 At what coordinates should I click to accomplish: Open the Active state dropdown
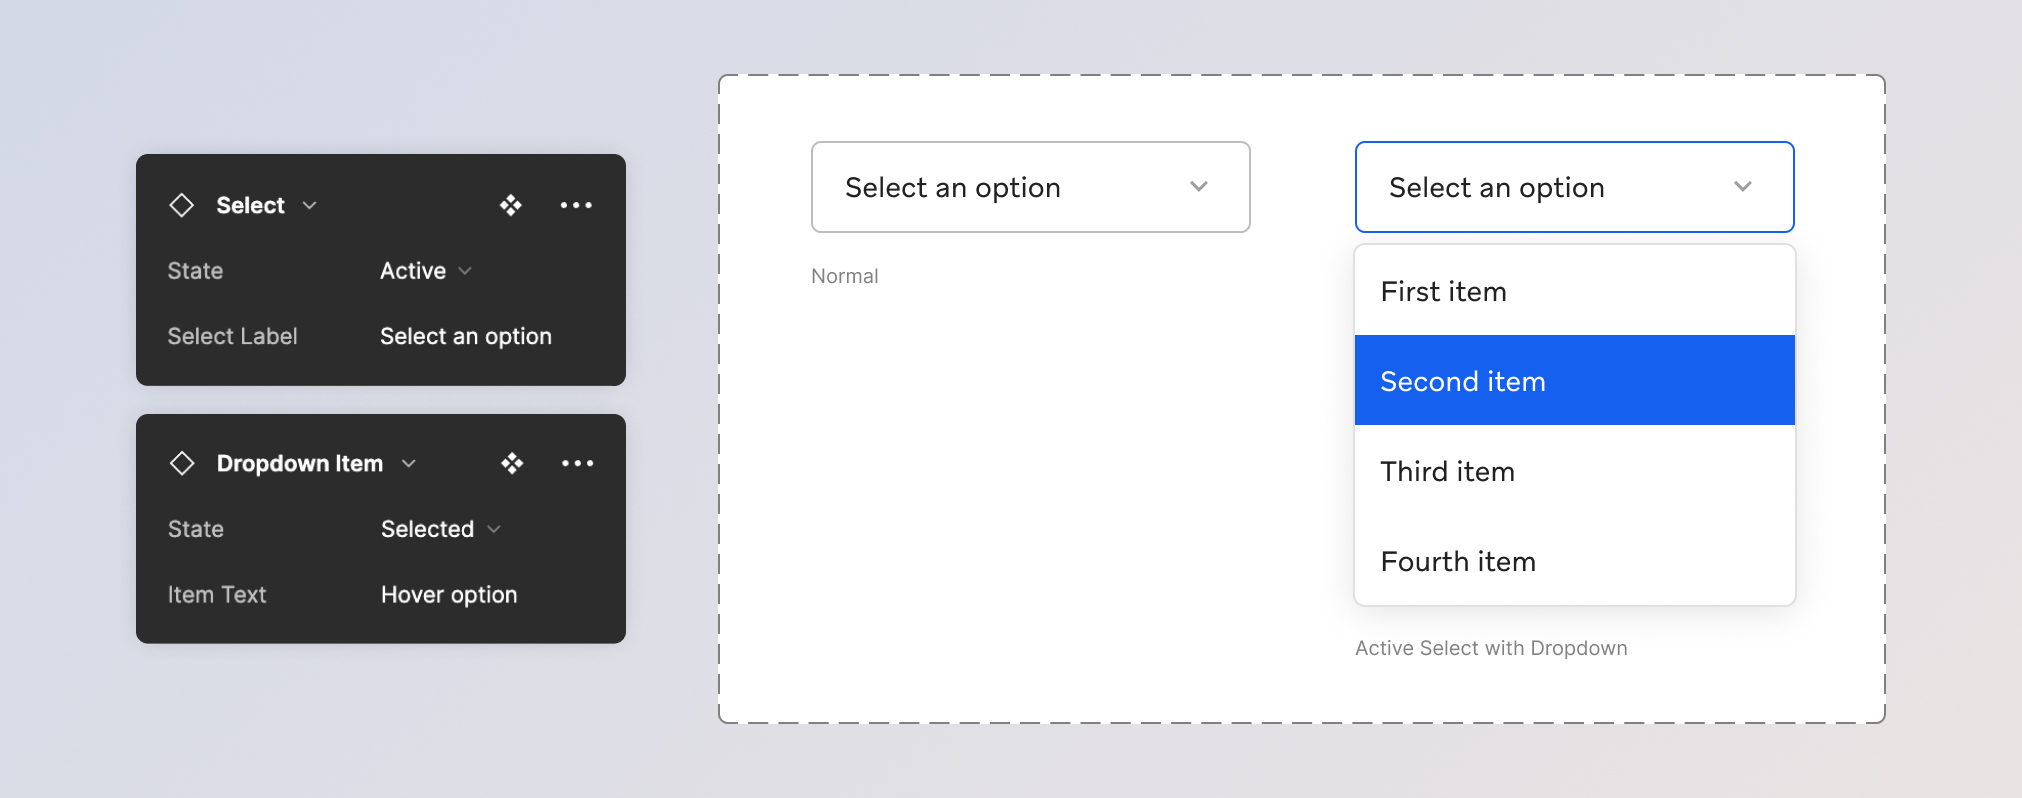pos(426,271)
